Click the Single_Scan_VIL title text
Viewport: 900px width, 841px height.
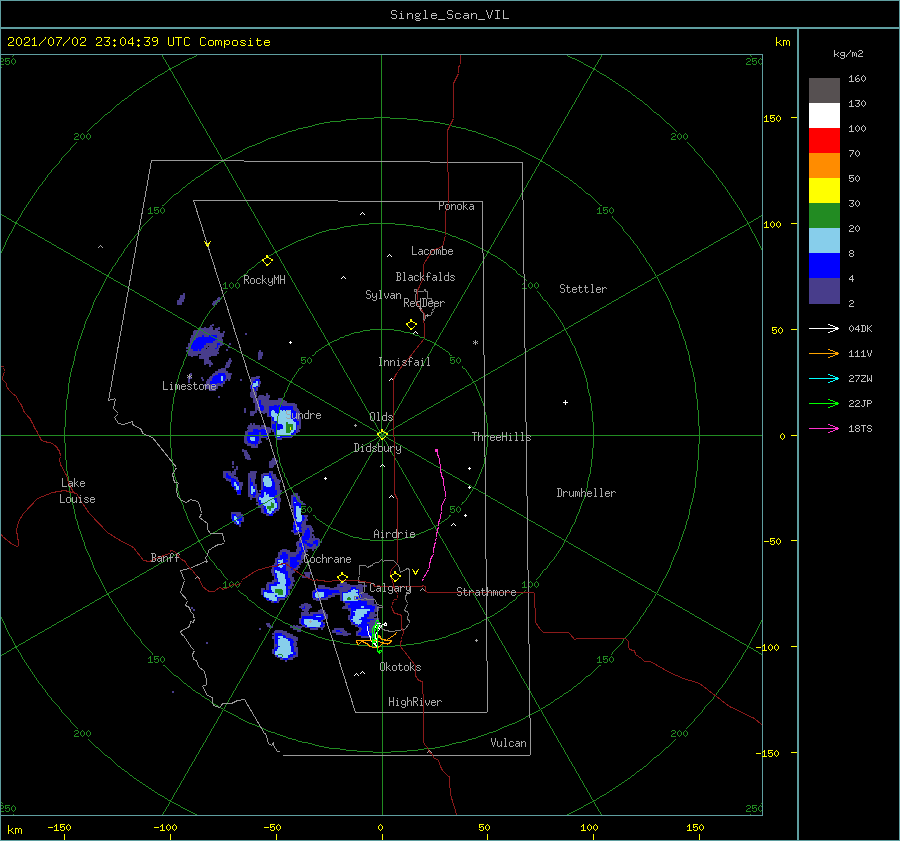pos(449,15)
